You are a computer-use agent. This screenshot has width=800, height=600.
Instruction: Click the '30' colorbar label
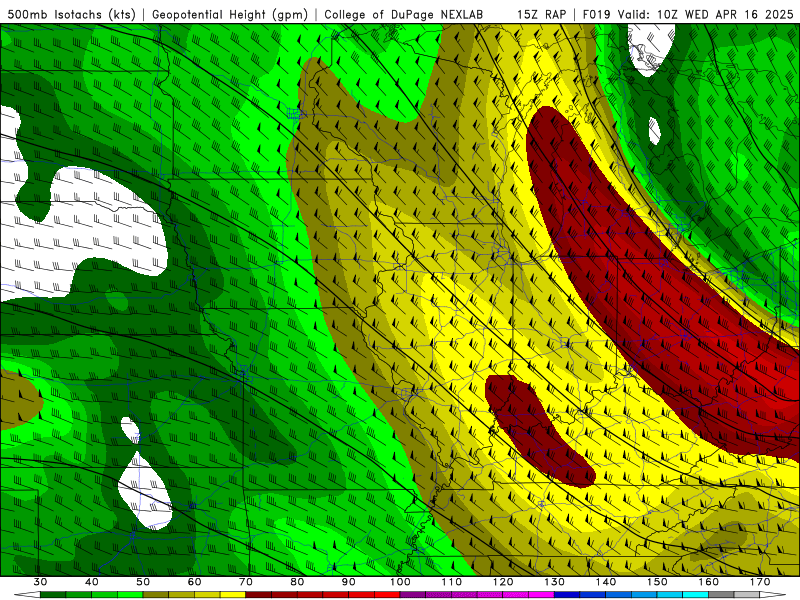[x=40, y=582]
